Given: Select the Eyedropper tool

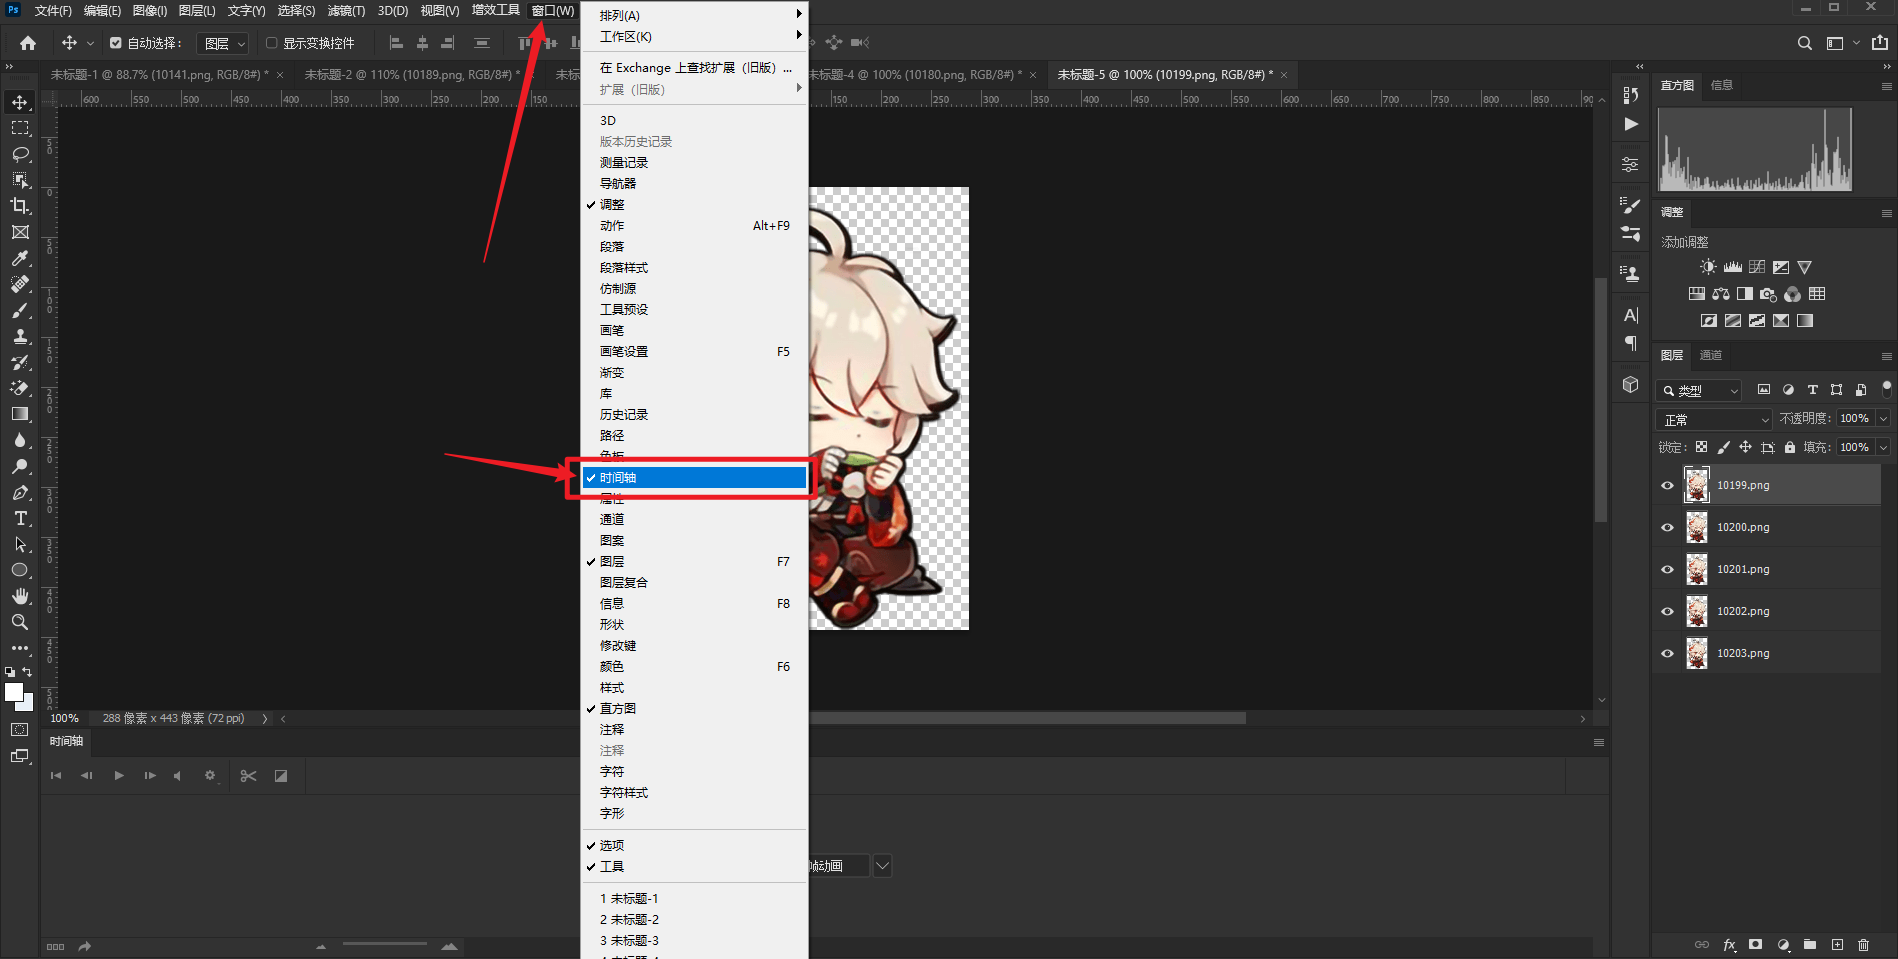Looking at the screenshot, I should coord(20,258).
